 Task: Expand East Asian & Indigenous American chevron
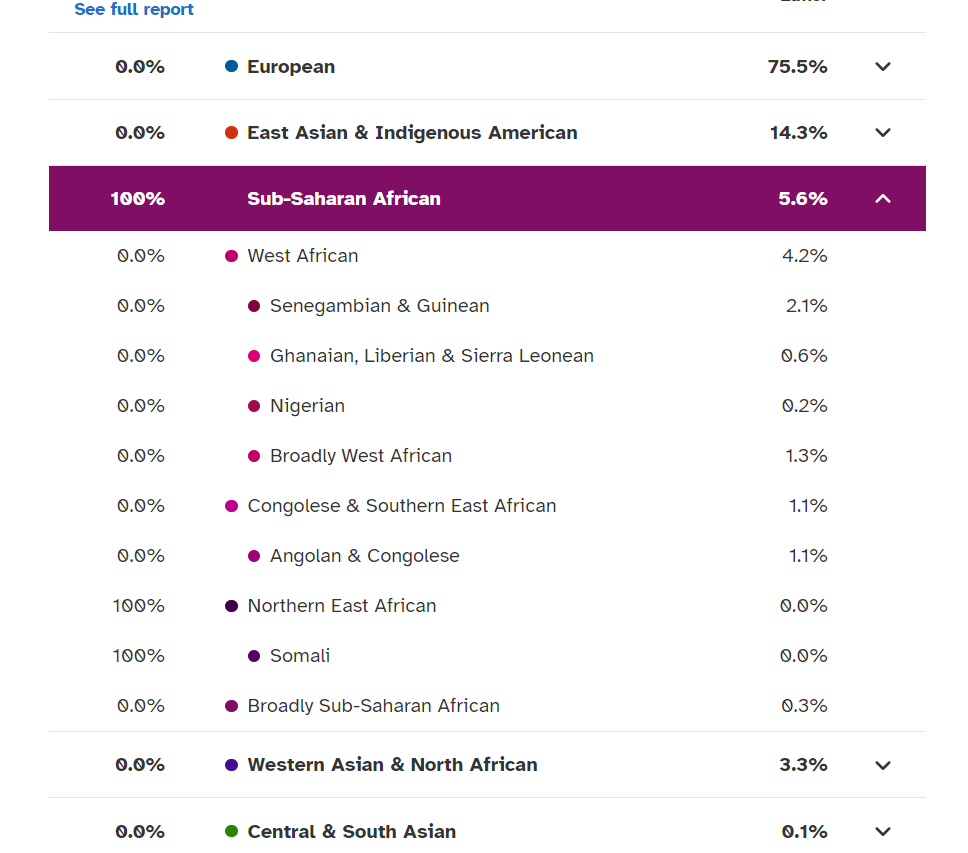tap(882, 133)
